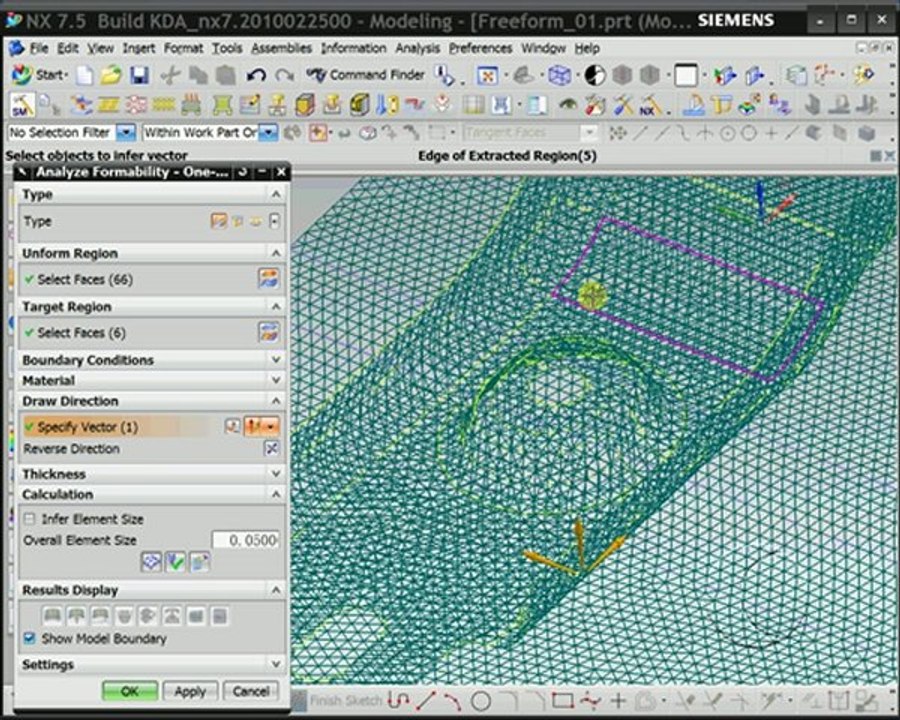This screenshot has width=900, height=720.
Task: Open the Preferences menu
Action: (x=480, y=48)
